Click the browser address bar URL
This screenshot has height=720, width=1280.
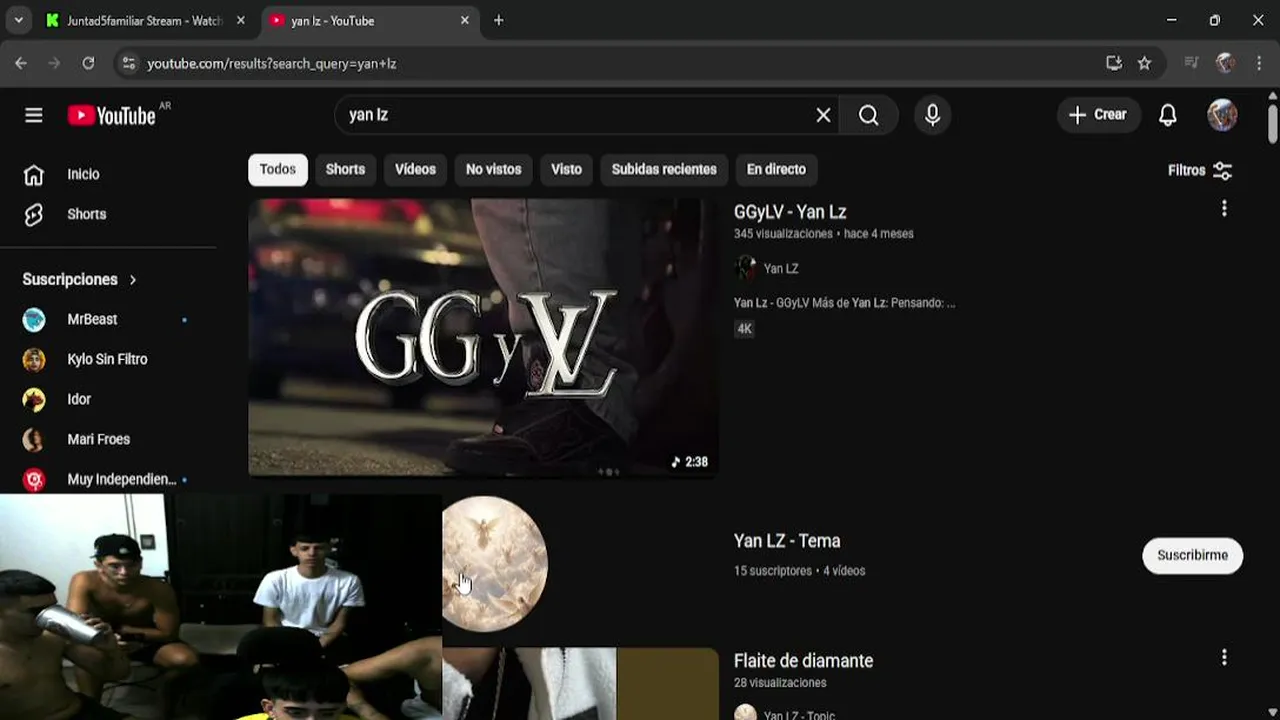coord(271,63)
